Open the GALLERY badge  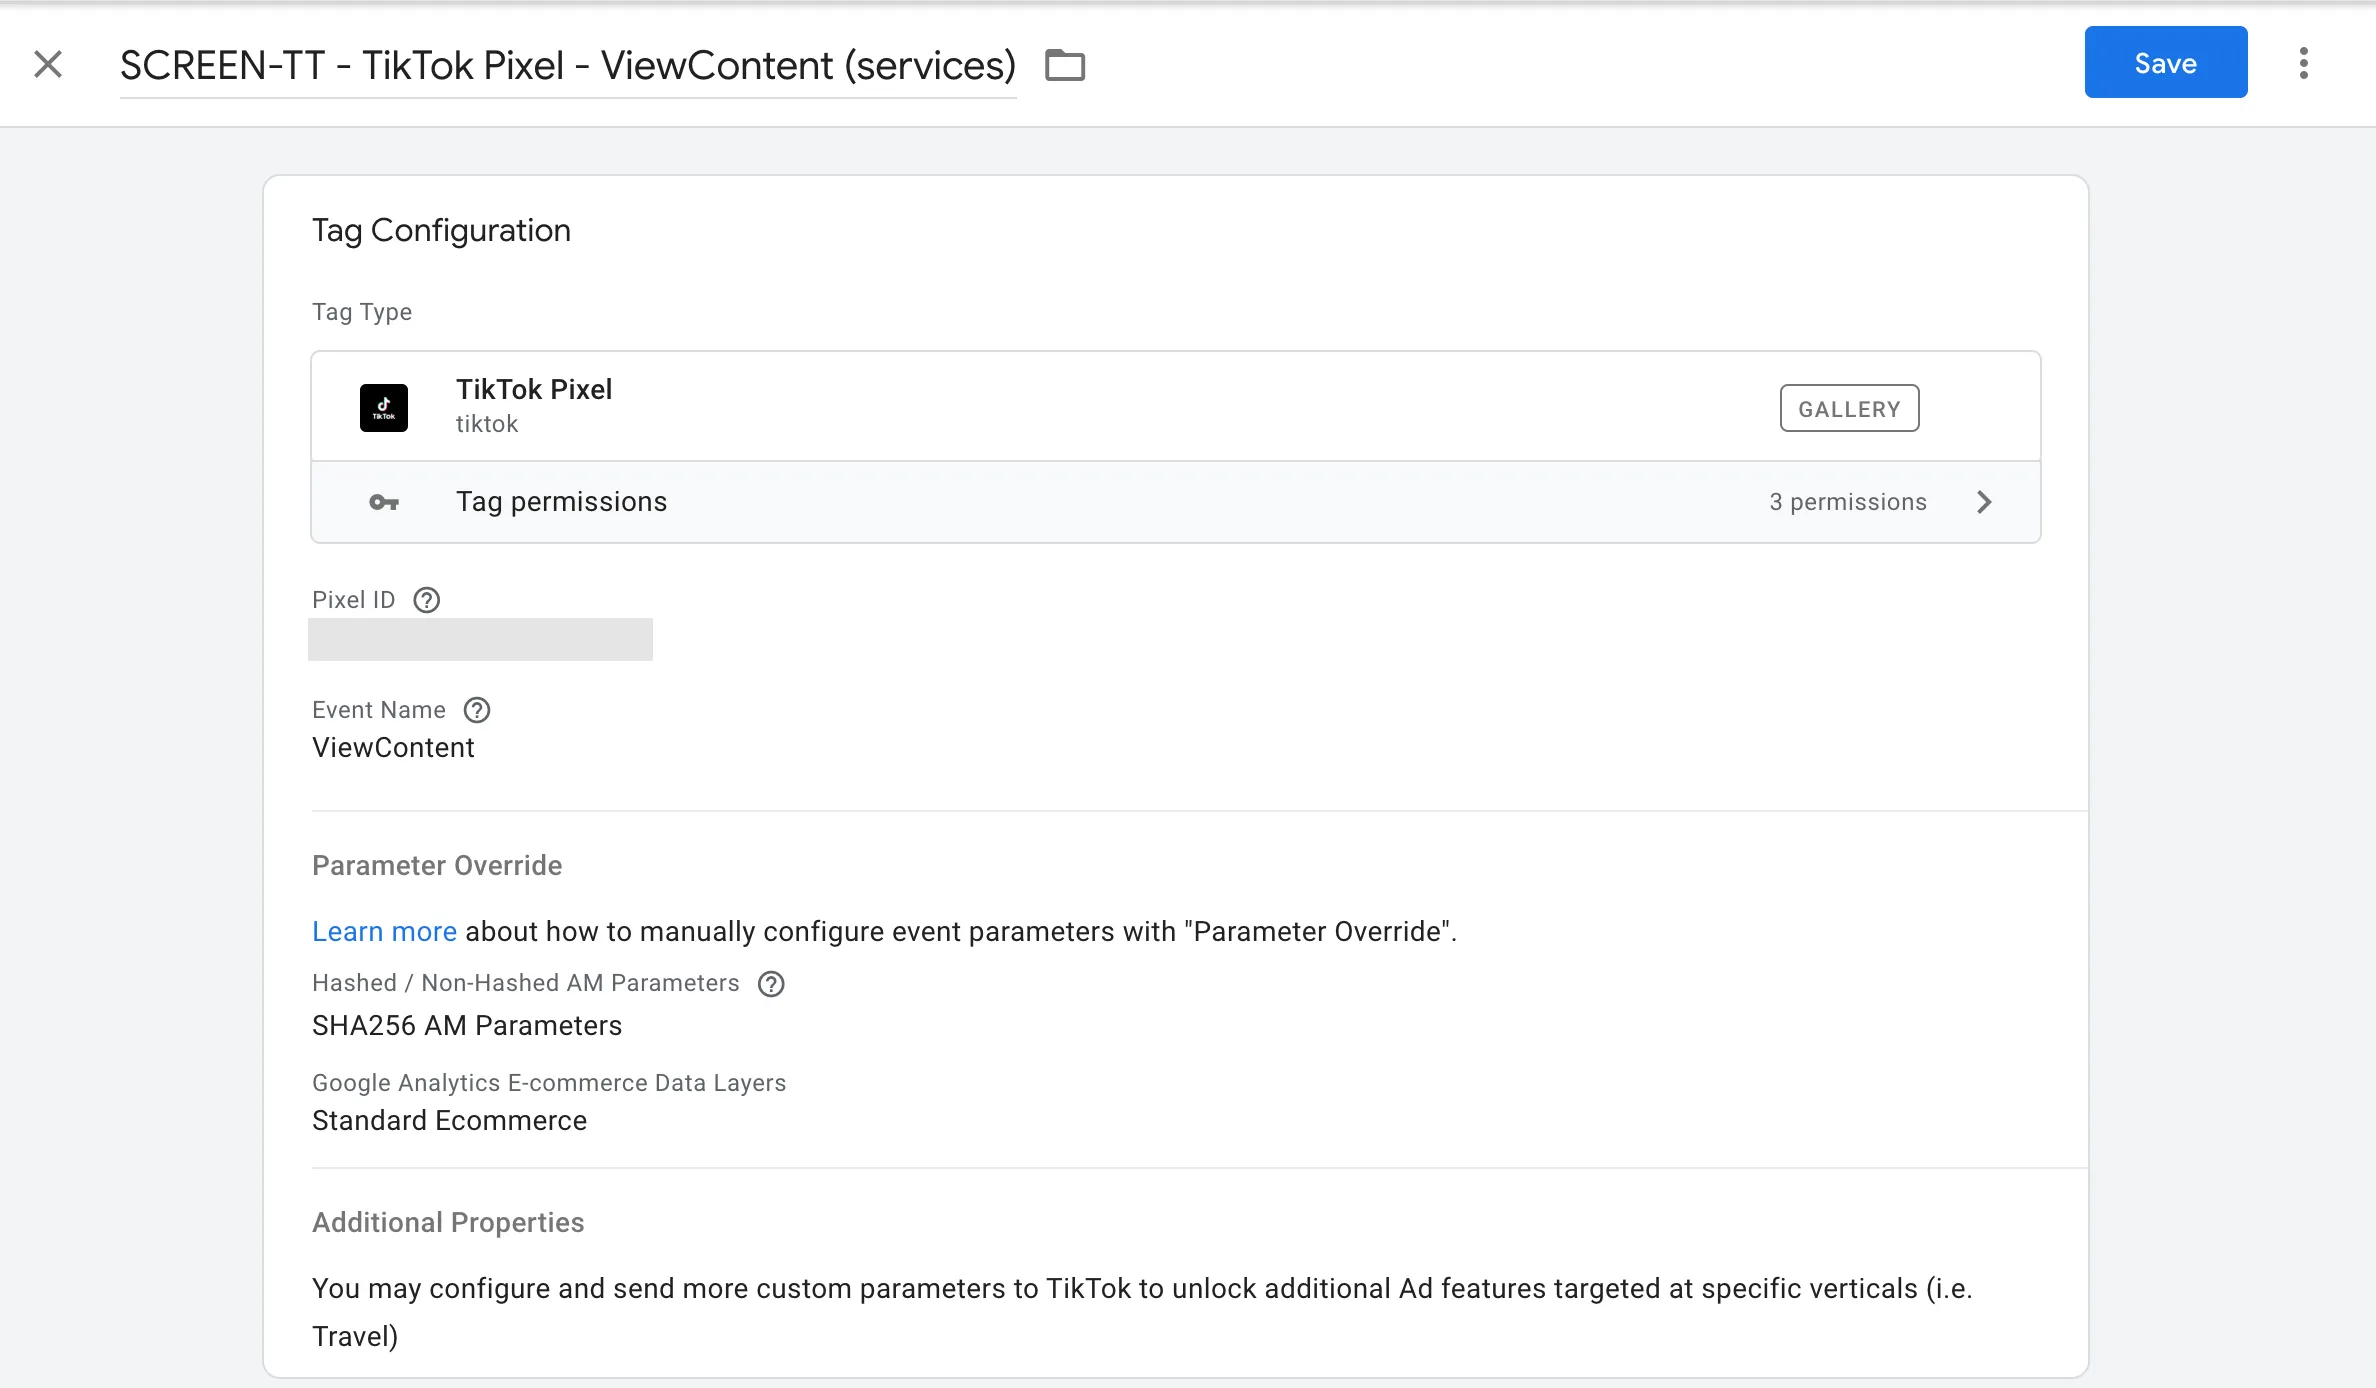pyautogui.click(x=1849, y=408)
